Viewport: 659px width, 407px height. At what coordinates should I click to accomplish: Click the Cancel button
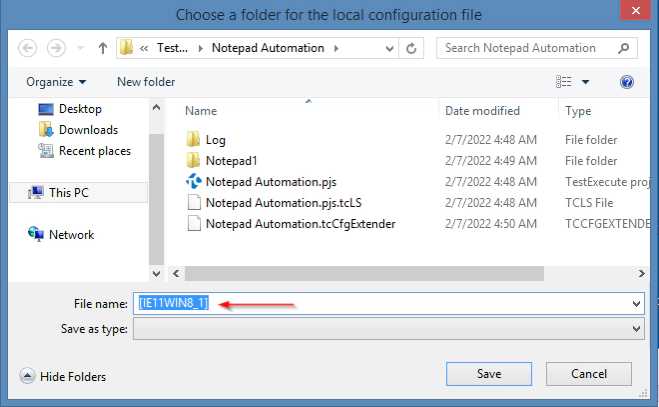[588, 374]
